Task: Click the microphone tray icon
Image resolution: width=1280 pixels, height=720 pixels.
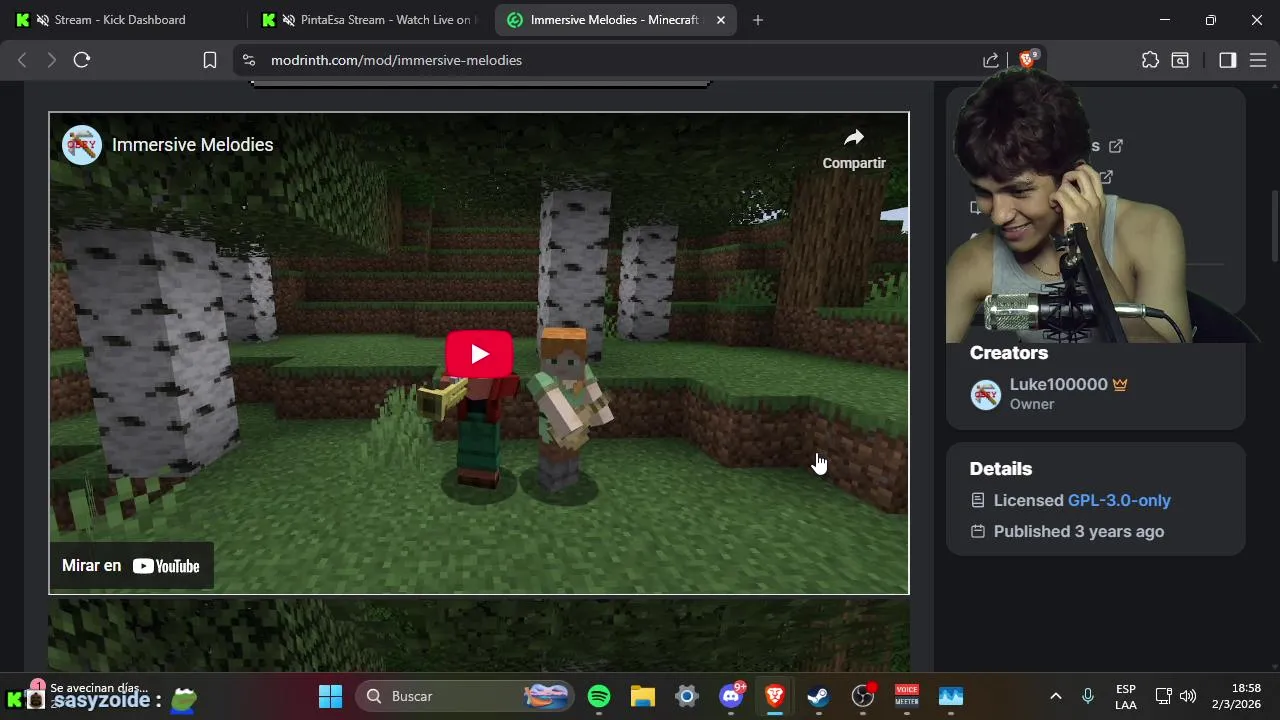Action: click(1088, 696)
